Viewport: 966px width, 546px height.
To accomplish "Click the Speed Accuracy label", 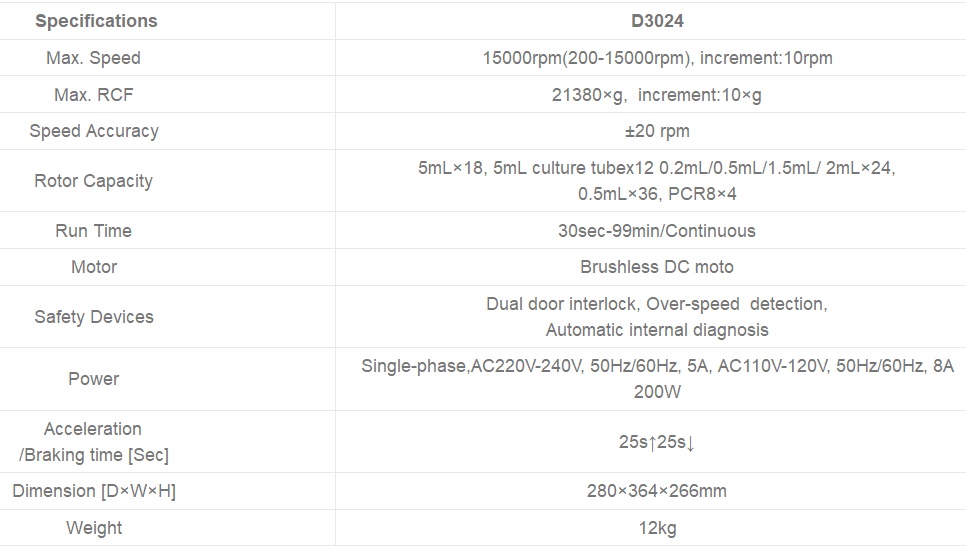I will pos(93,131).
